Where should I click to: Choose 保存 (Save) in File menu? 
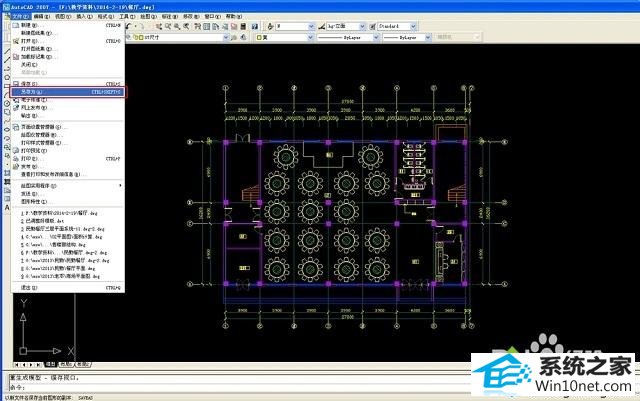(x=67, y=84)
